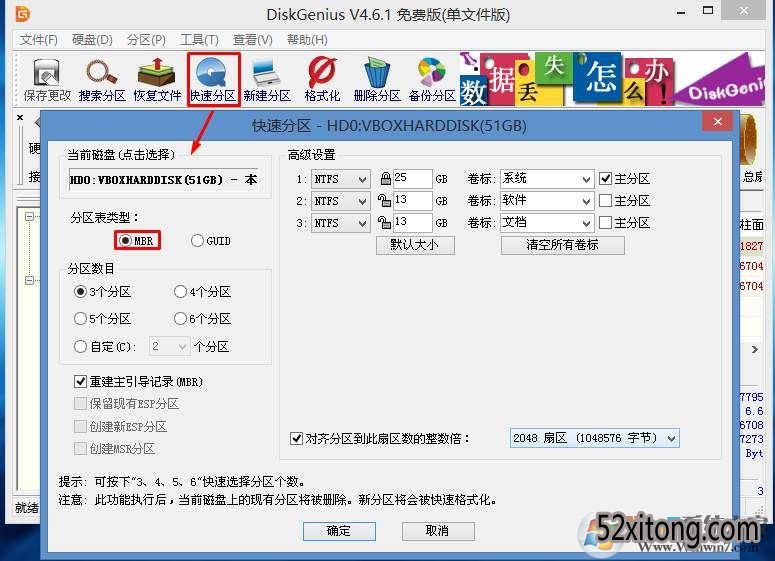Screen dimensions: 775x561
Task: Open Search Partition (搜索分区) tool
Action: tap(102, 80)
